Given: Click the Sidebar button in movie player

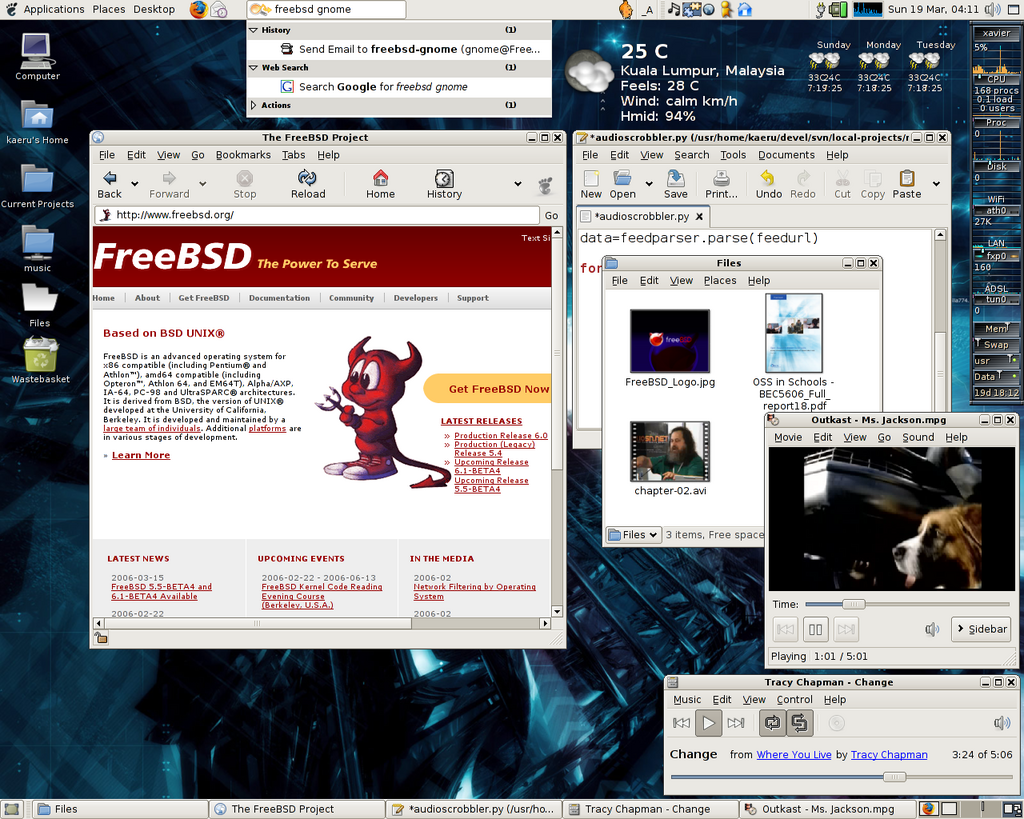Looking at the screenshot, I should pyautogui.click(x=981, y=630).
